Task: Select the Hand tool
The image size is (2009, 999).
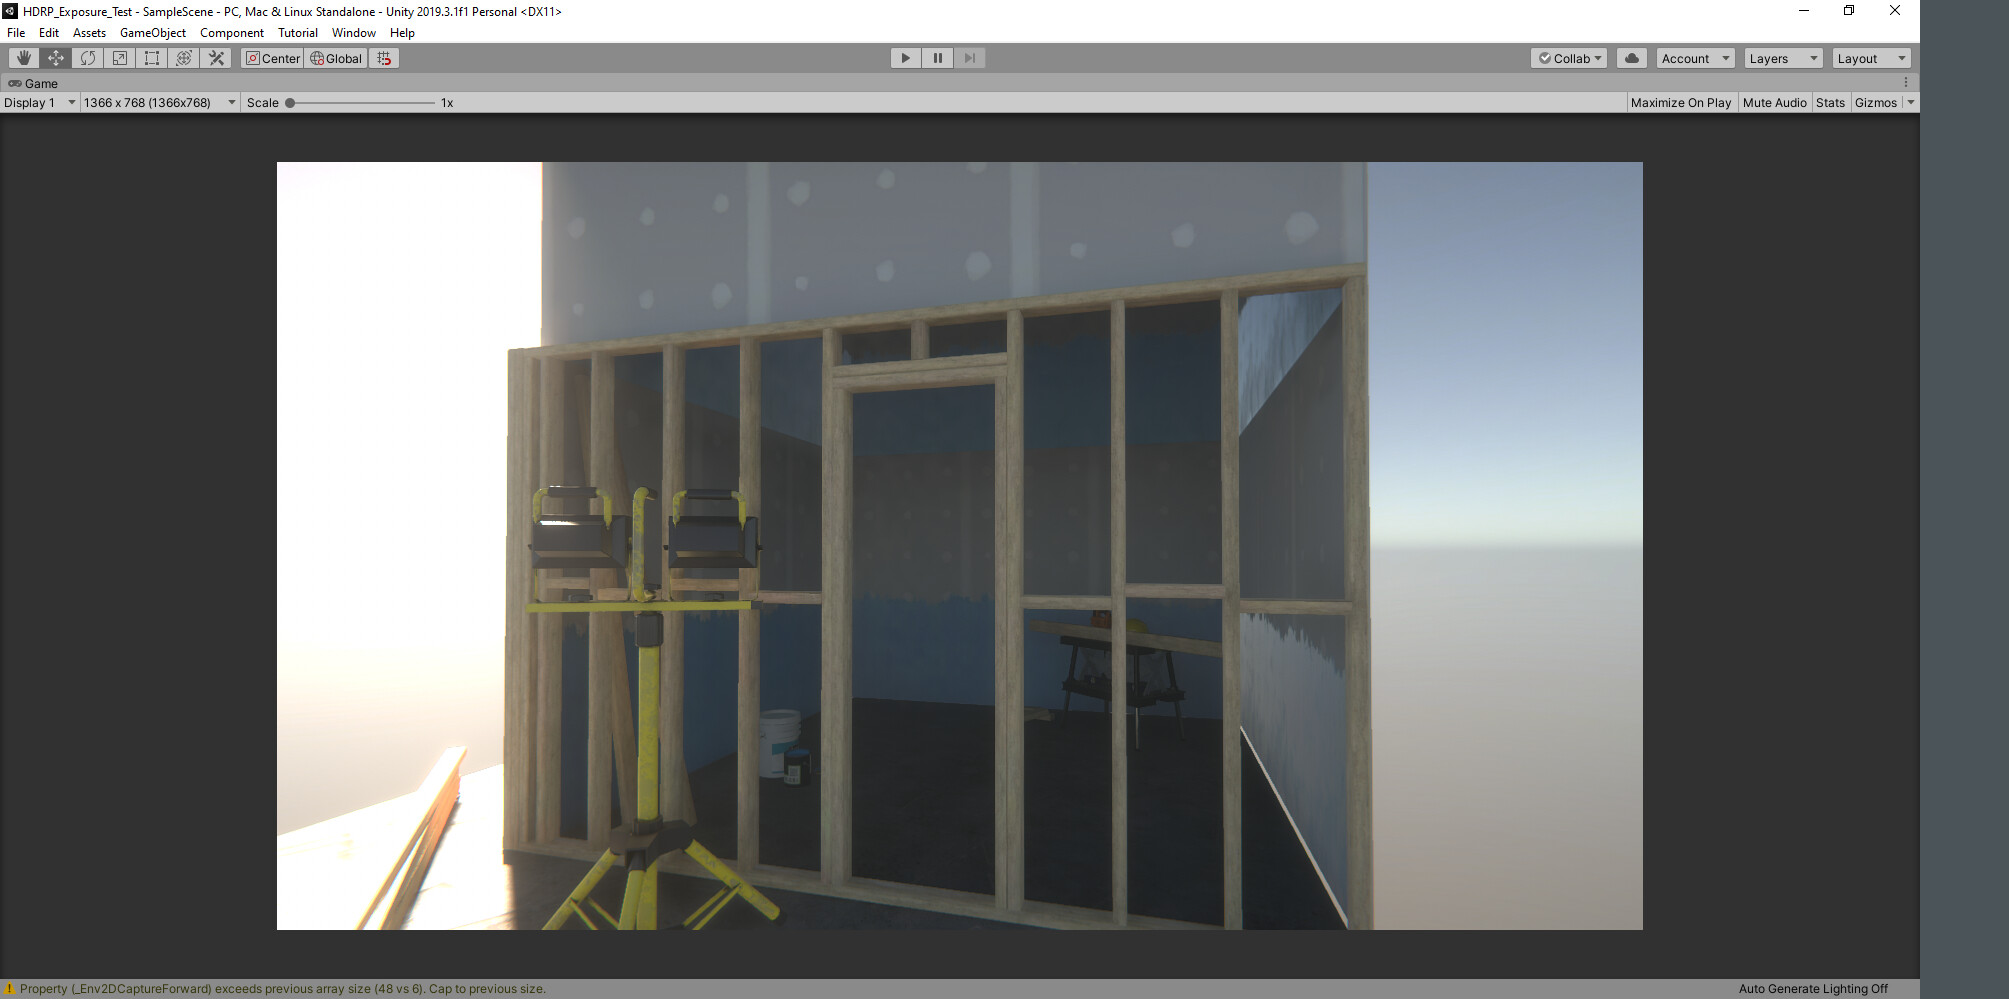Action: coord(24,58)
